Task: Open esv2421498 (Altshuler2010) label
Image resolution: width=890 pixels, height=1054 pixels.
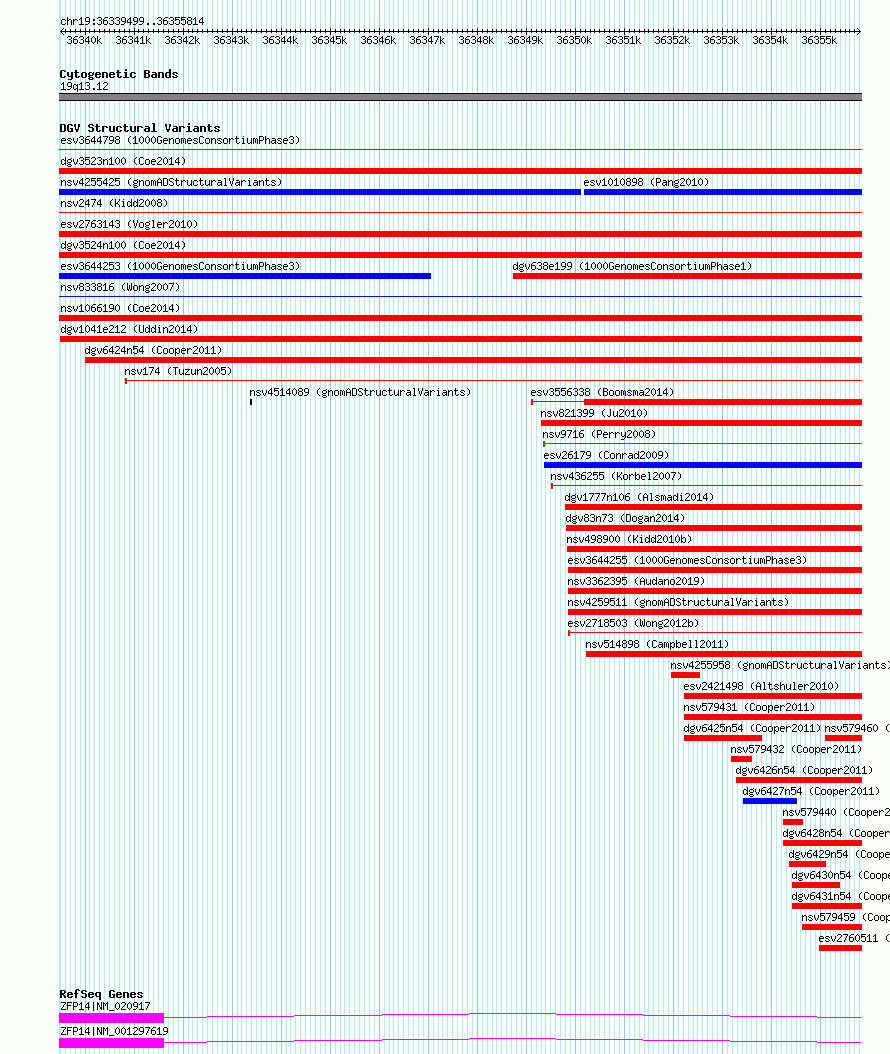Action: pos(761,686)
